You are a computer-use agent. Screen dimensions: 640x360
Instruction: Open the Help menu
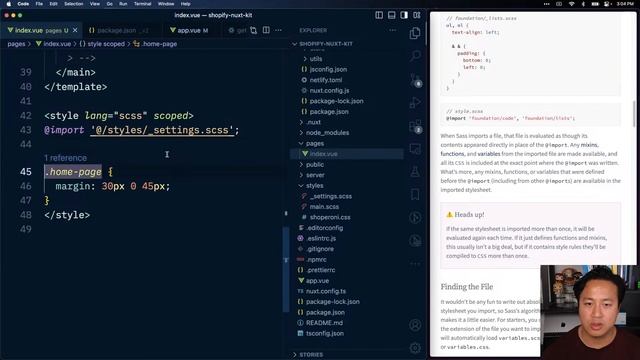185,4
